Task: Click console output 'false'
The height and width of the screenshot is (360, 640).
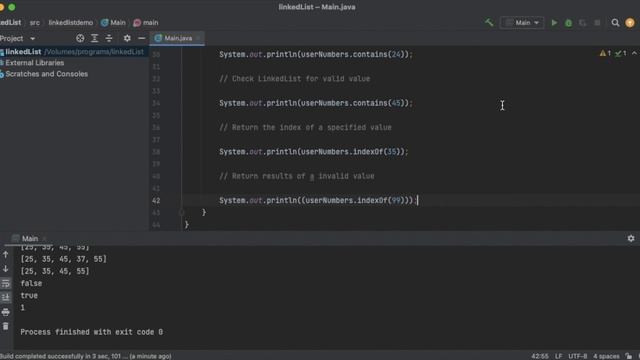Action: point(31,283)
